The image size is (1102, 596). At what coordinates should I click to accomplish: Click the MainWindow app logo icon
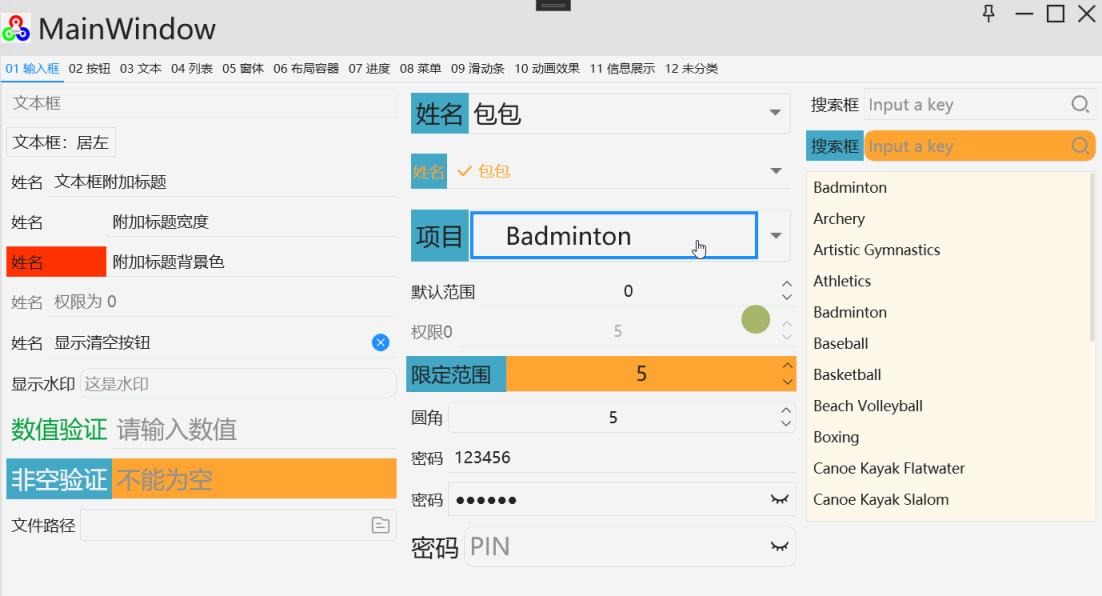coord(15,29)
